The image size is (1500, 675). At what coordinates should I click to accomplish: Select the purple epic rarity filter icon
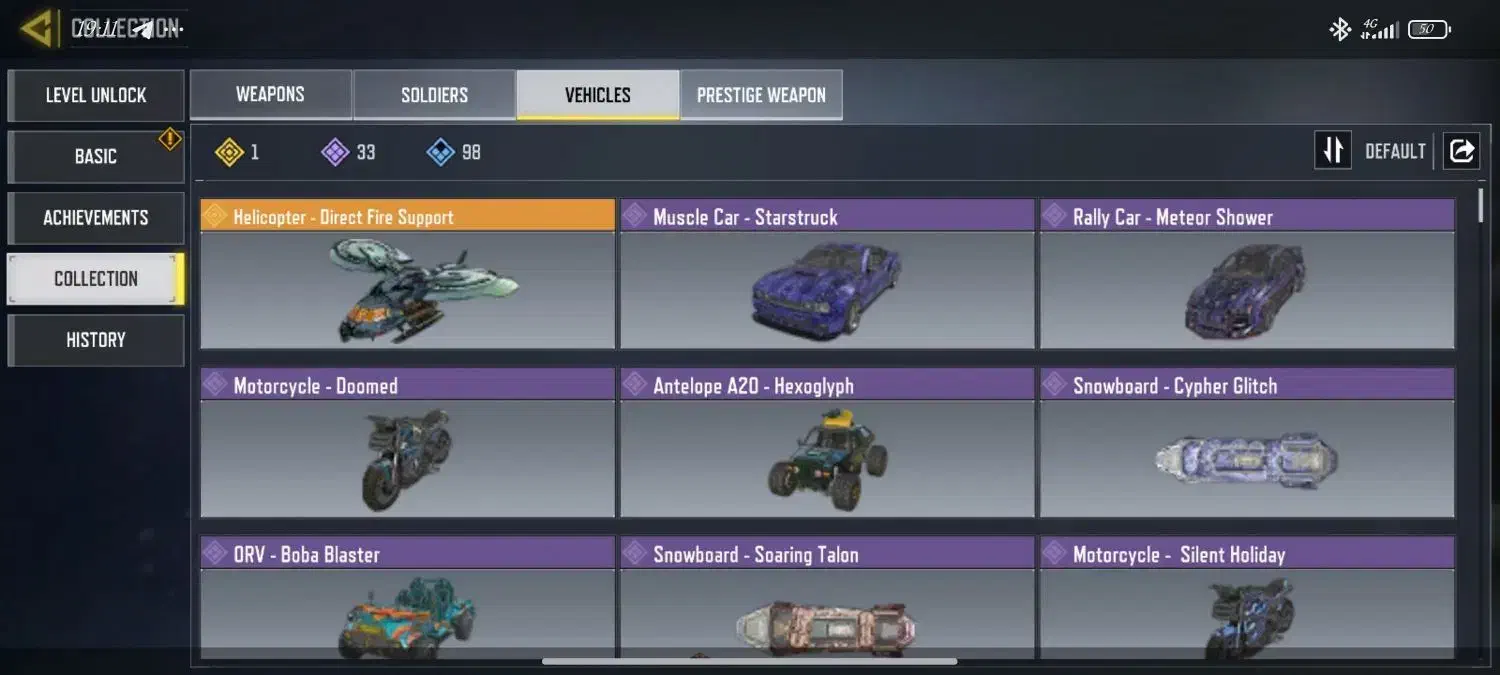(x=335, y=152)
